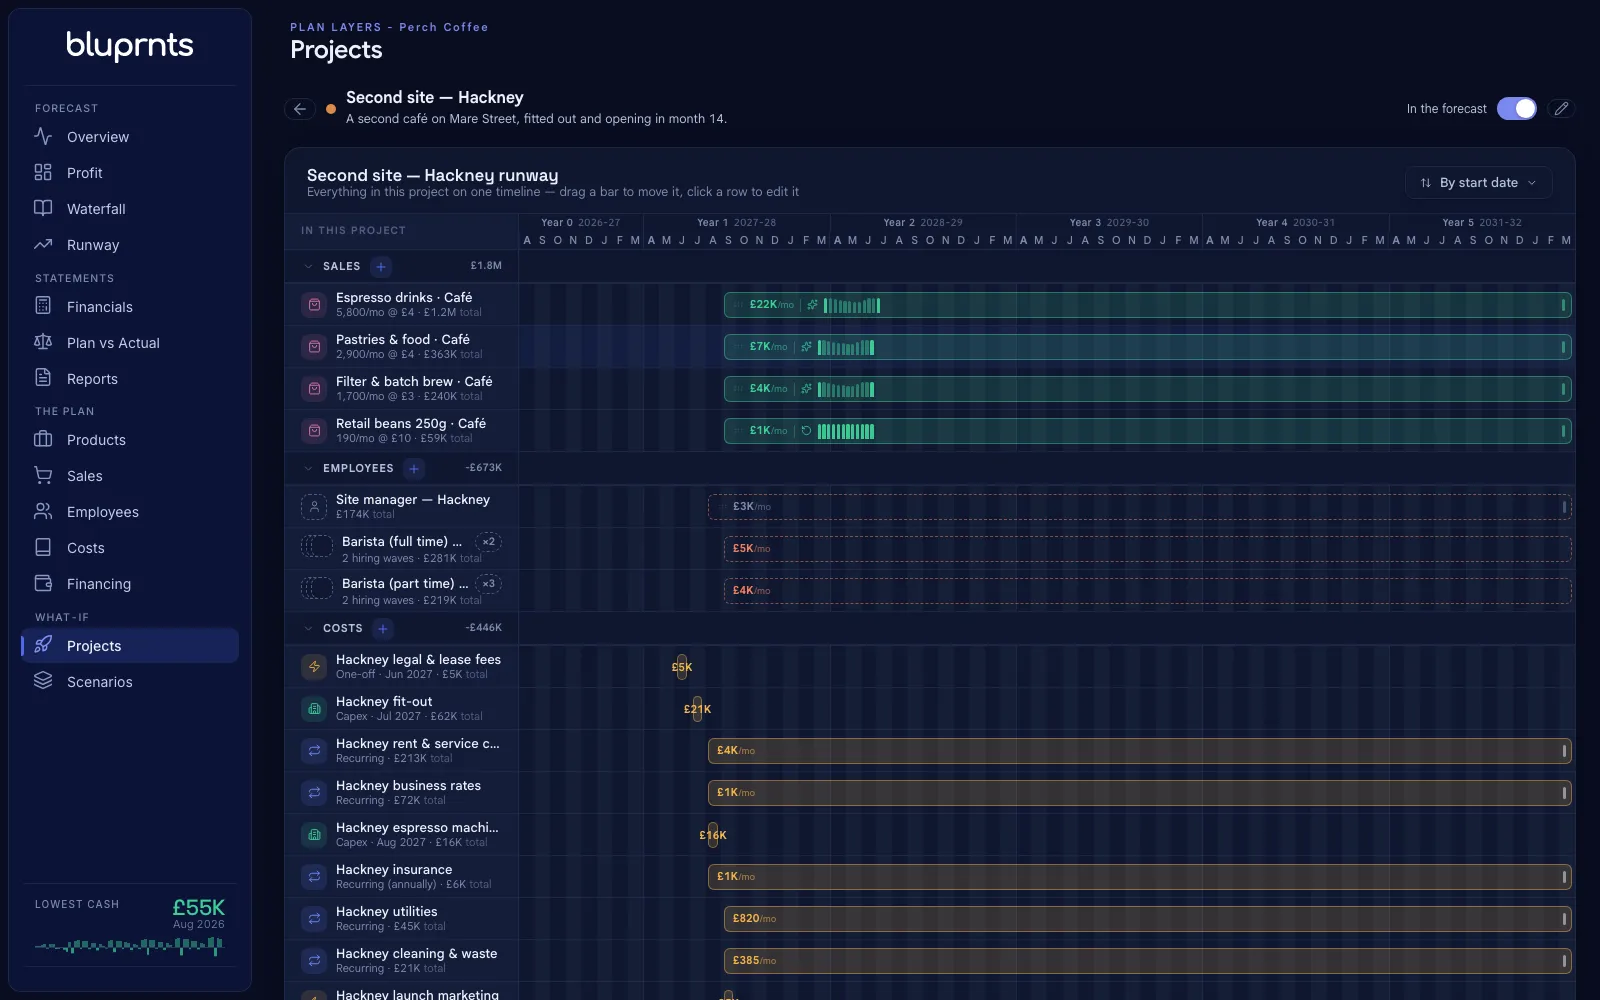Open the Site manager — Hackney row
Image resolution: width=1600 pixels, height=1000 pixels.
pos(401,507)
